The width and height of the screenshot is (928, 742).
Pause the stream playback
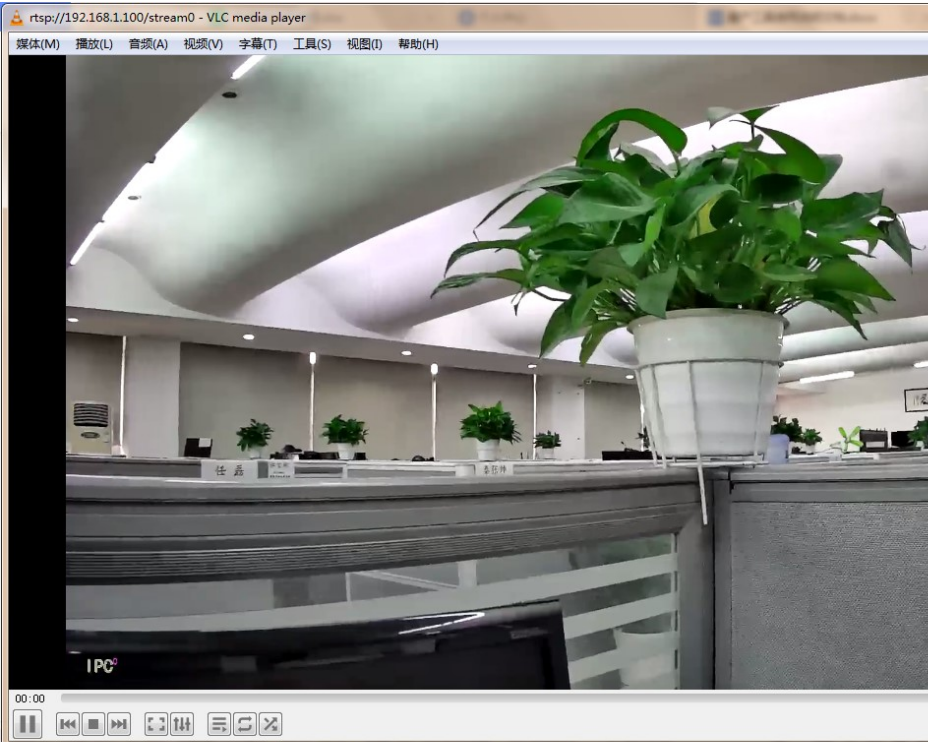pos(28,723)
